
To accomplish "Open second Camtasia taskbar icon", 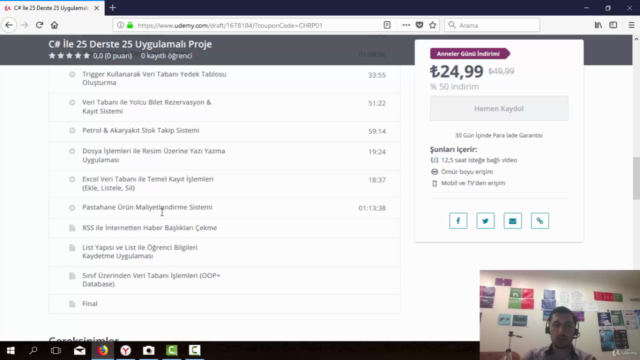I will (195, 350).
